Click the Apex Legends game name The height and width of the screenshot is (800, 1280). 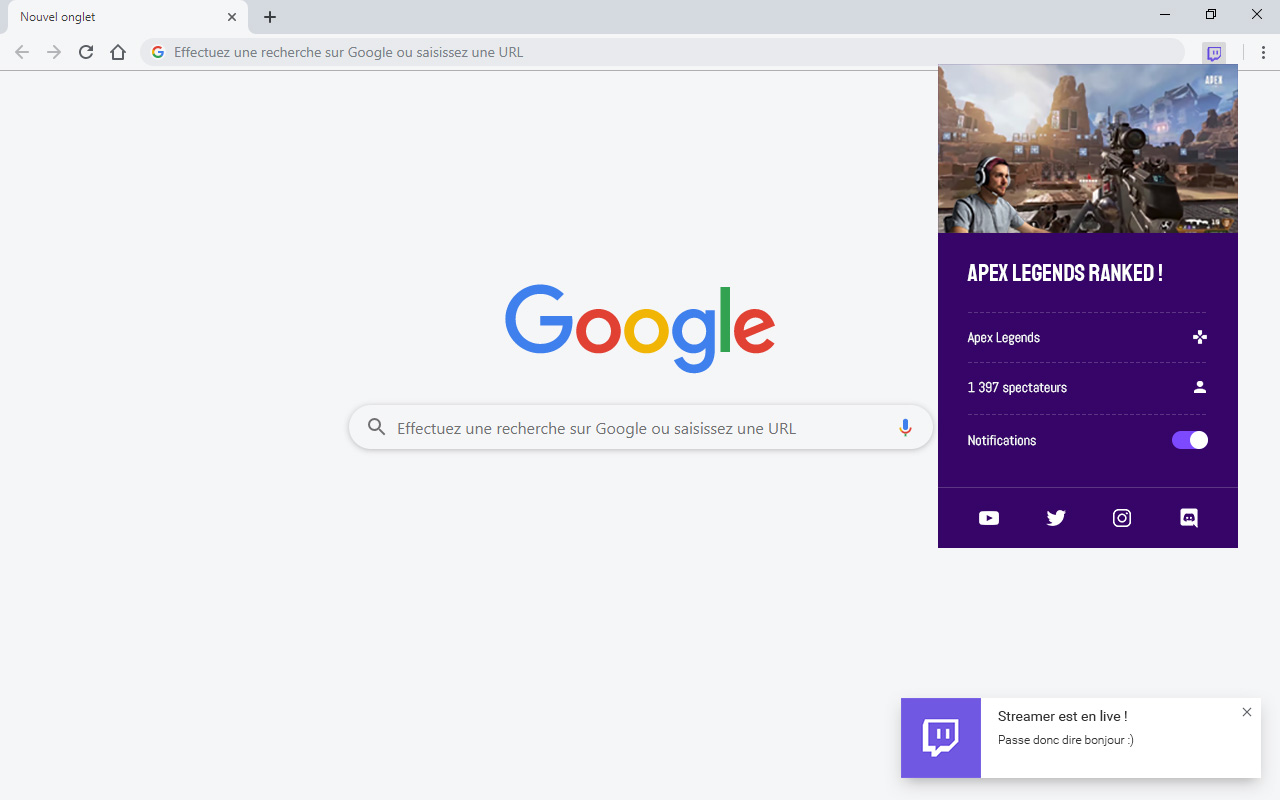click(1004, 338)
